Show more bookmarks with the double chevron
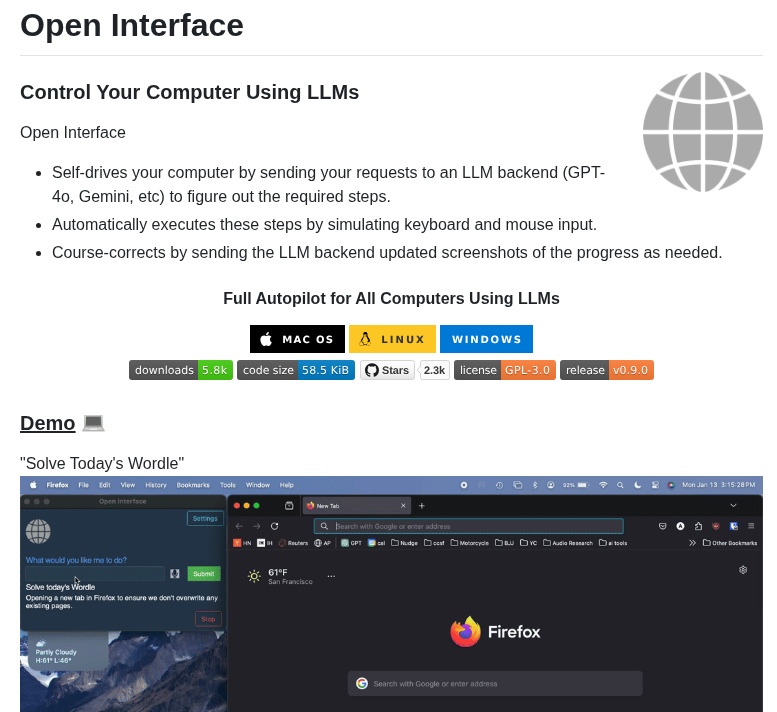 point(692,543)
